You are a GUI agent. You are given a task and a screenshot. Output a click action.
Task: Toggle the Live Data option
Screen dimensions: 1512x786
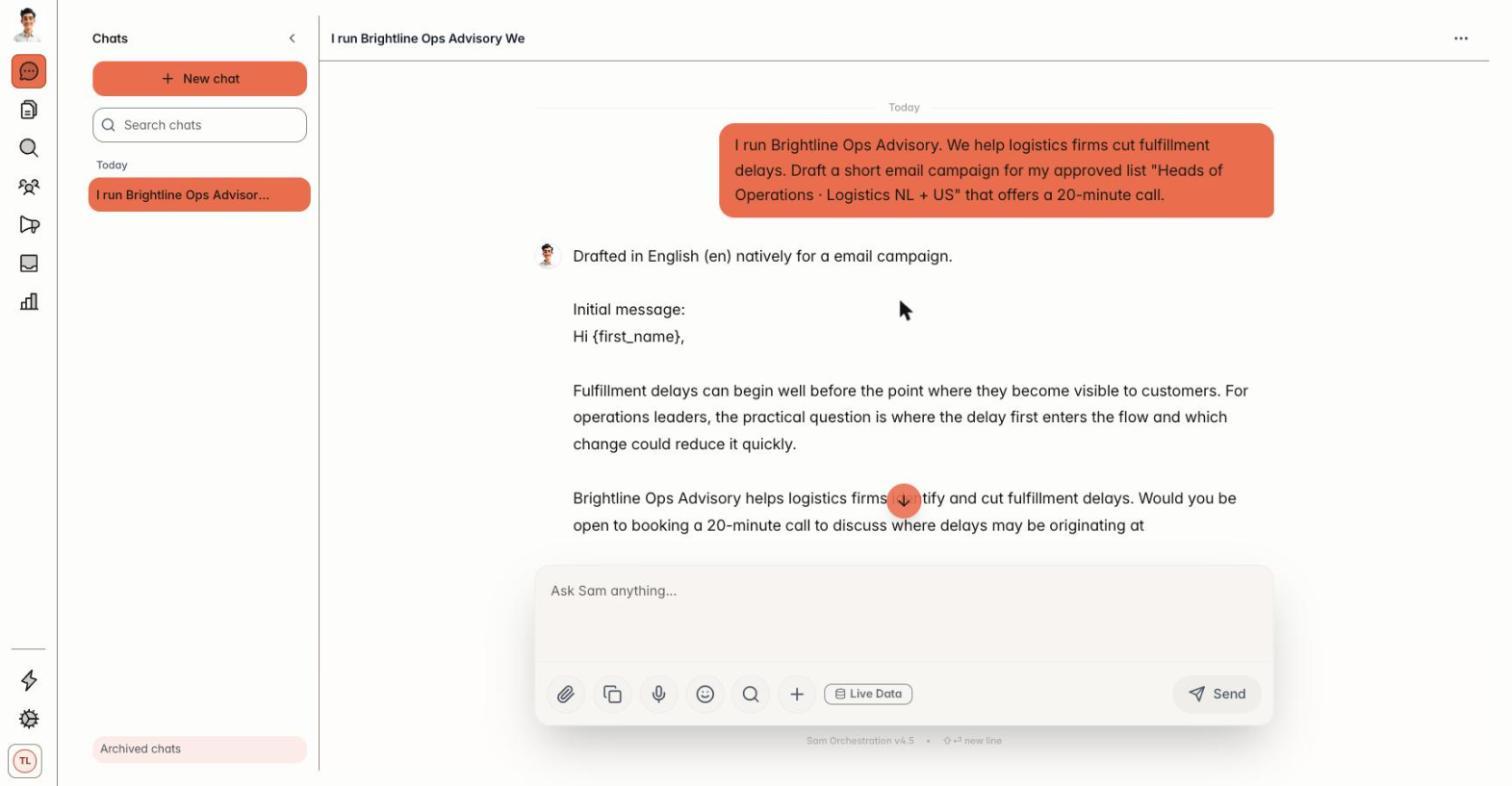868,694
